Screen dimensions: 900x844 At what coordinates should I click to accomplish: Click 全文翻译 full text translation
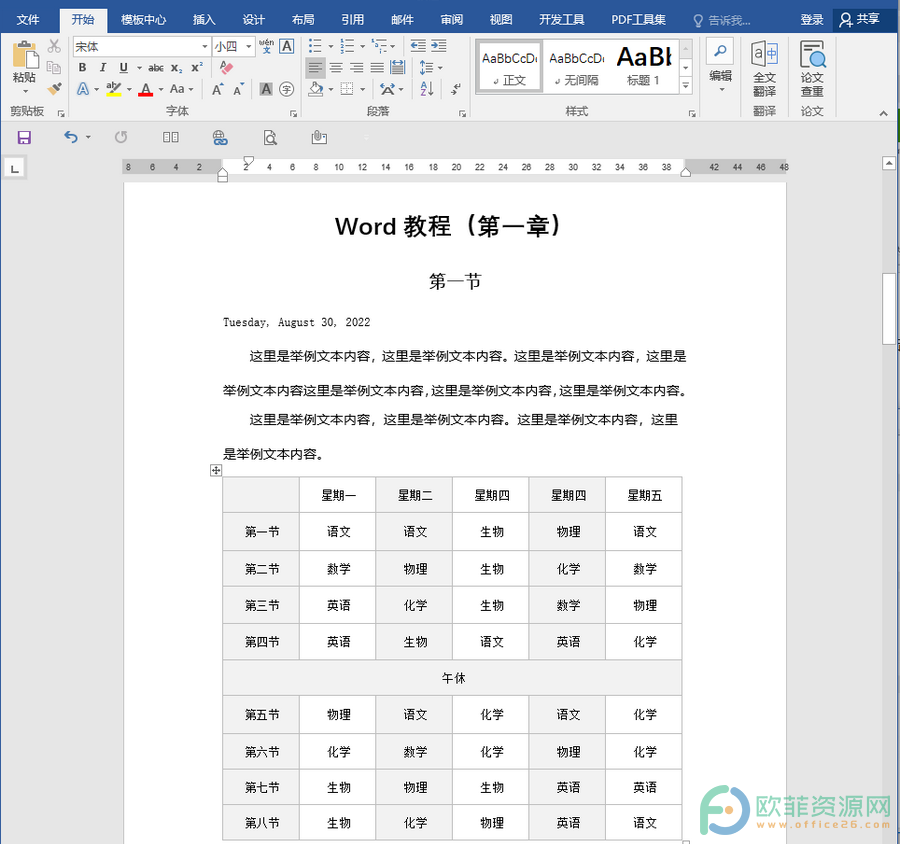pos(765,68)
